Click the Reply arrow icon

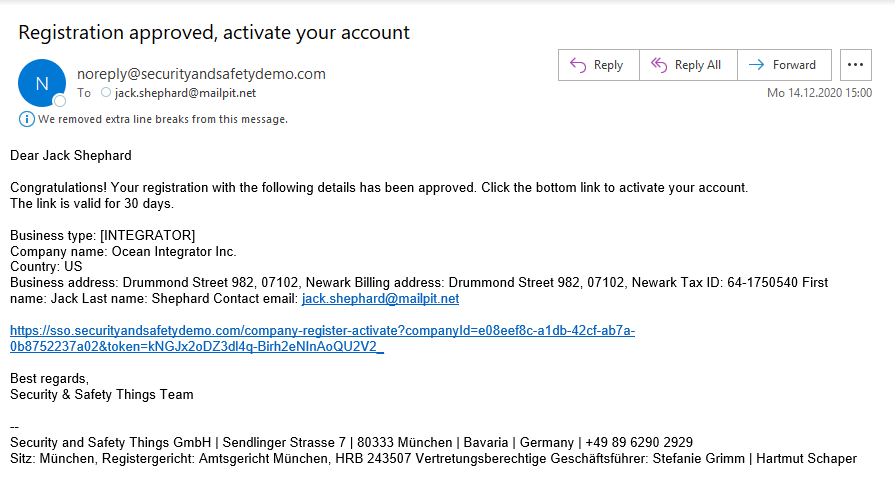pos(578,65)
